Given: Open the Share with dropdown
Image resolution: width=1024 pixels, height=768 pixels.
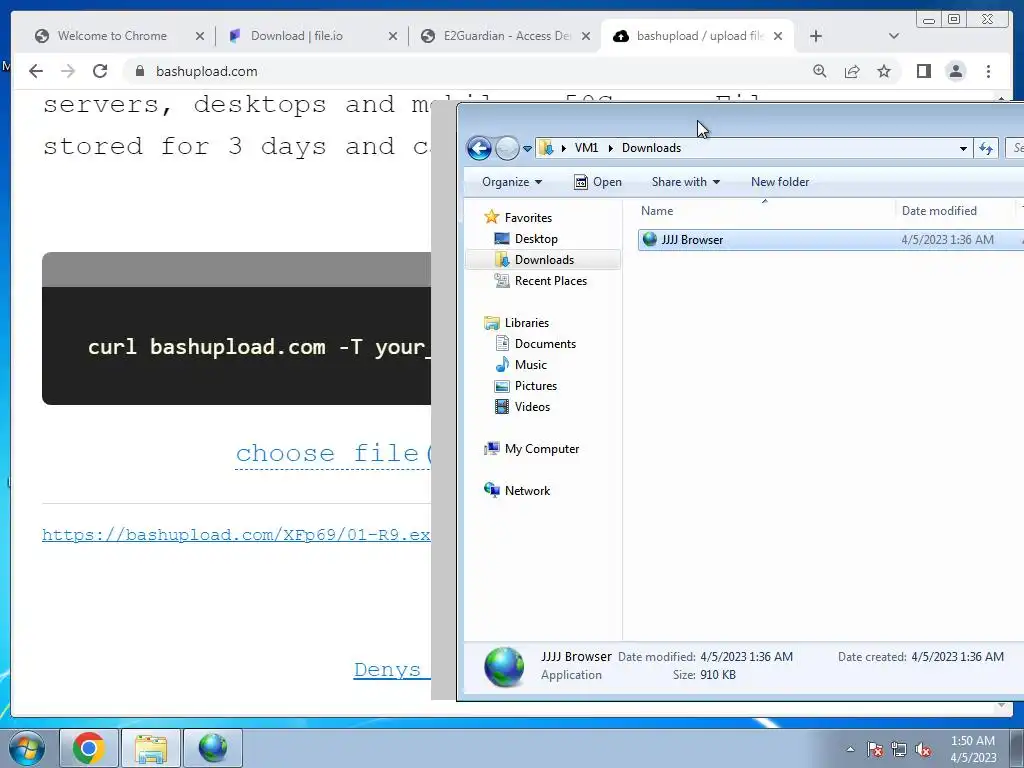Looking at the screenshot, I should (686, 182).
